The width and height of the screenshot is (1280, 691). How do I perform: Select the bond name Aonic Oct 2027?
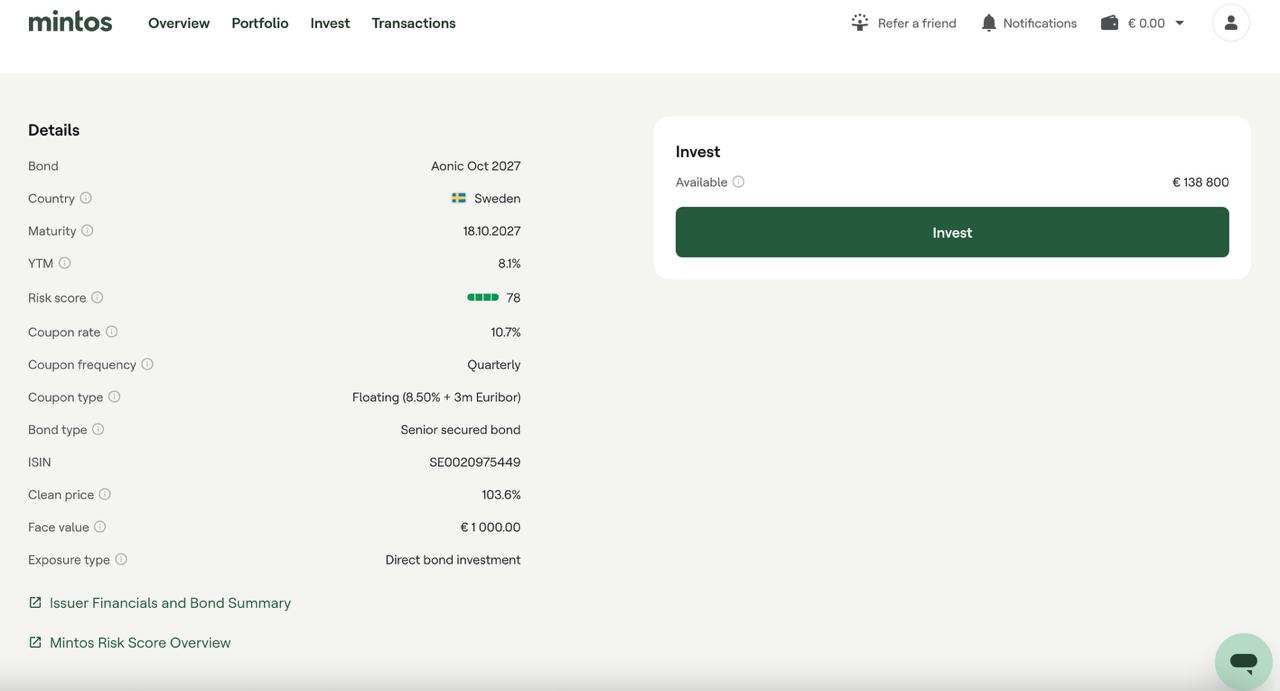tap(476, 166)
